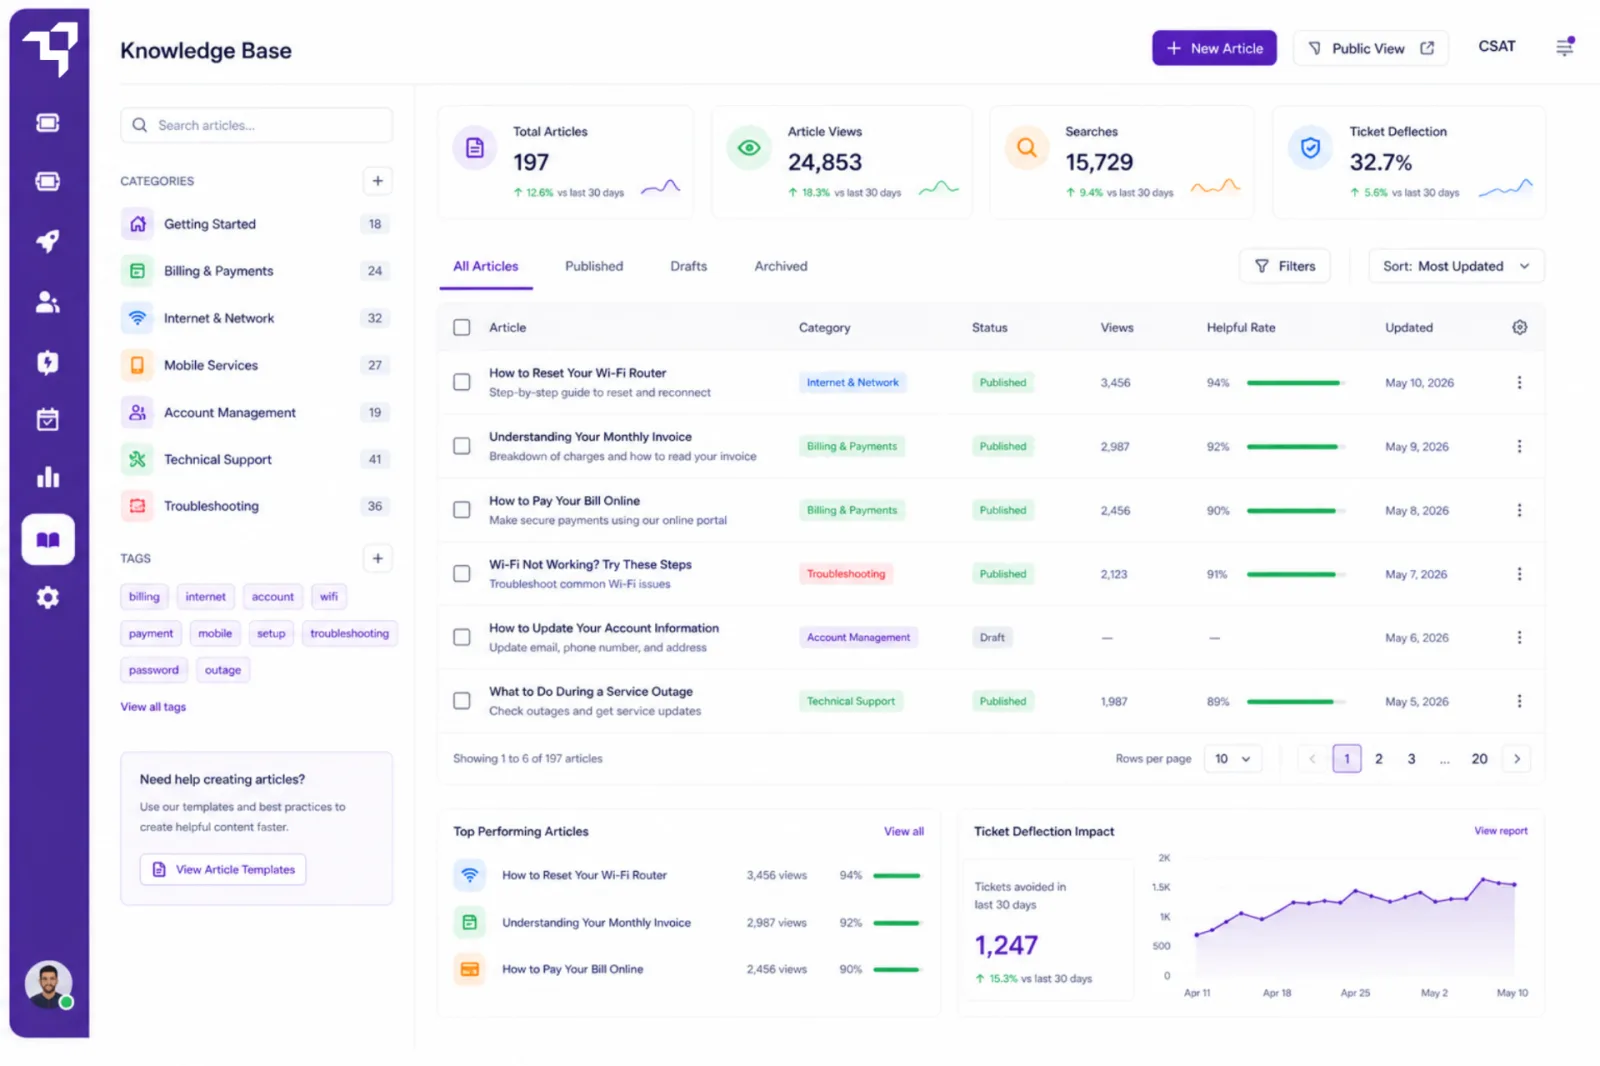The width and height of the screenshot is (1600, 1066).
Task: Click the New Article button
Action: pos(1214,48)
